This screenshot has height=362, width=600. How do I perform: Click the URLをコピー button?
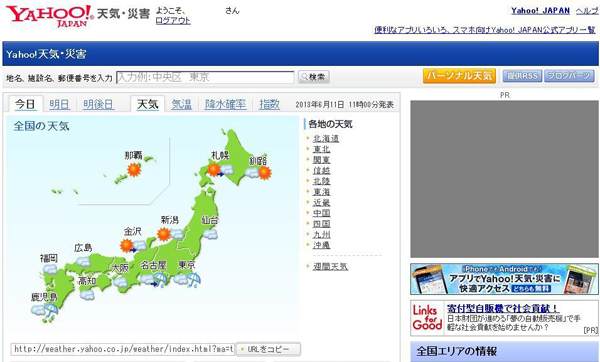tap(268, 349)
